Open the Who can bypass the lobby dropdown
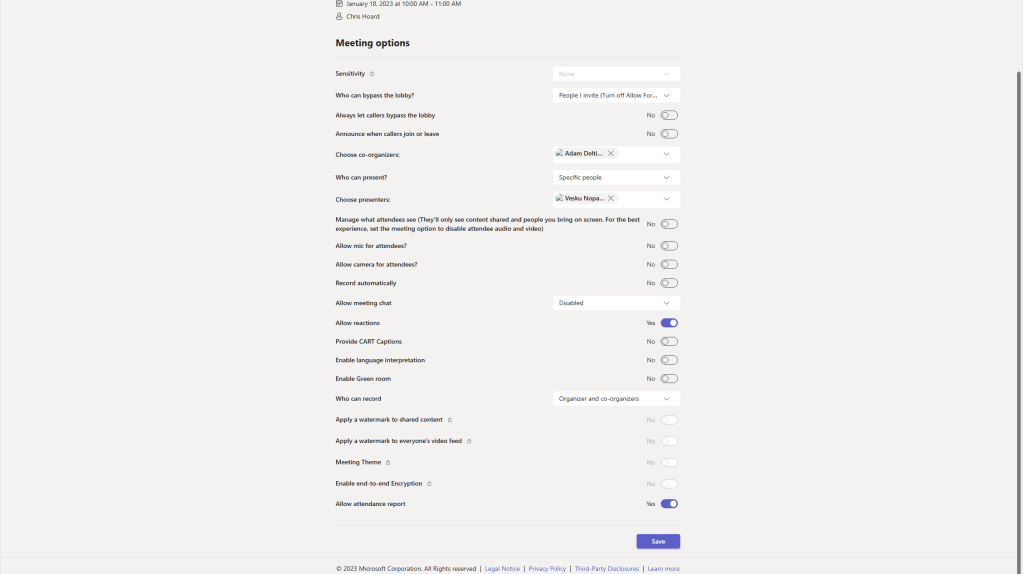Viewport: 1023px width, 574px height. pyautogui.click(x=616, y=96)
